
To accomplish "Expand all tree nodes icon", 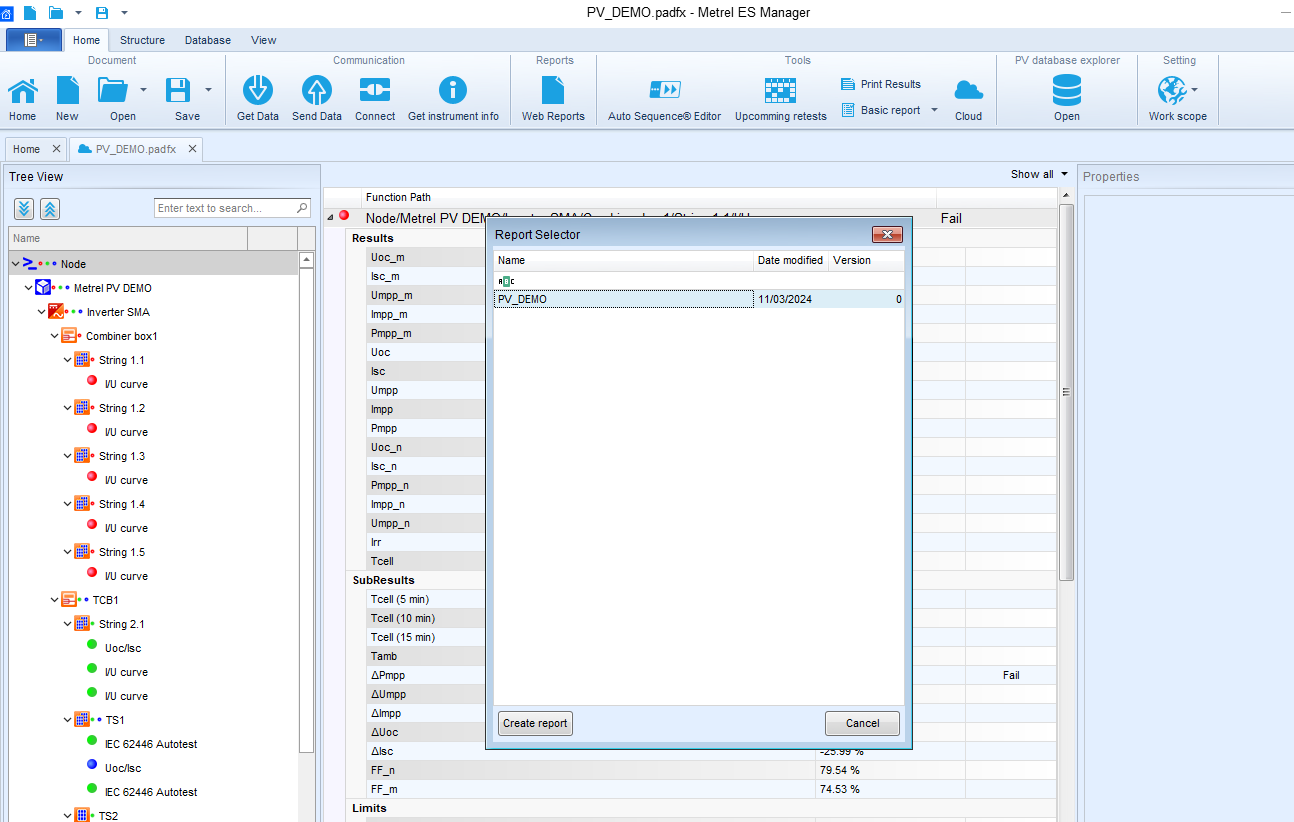I will coord(24,209).
